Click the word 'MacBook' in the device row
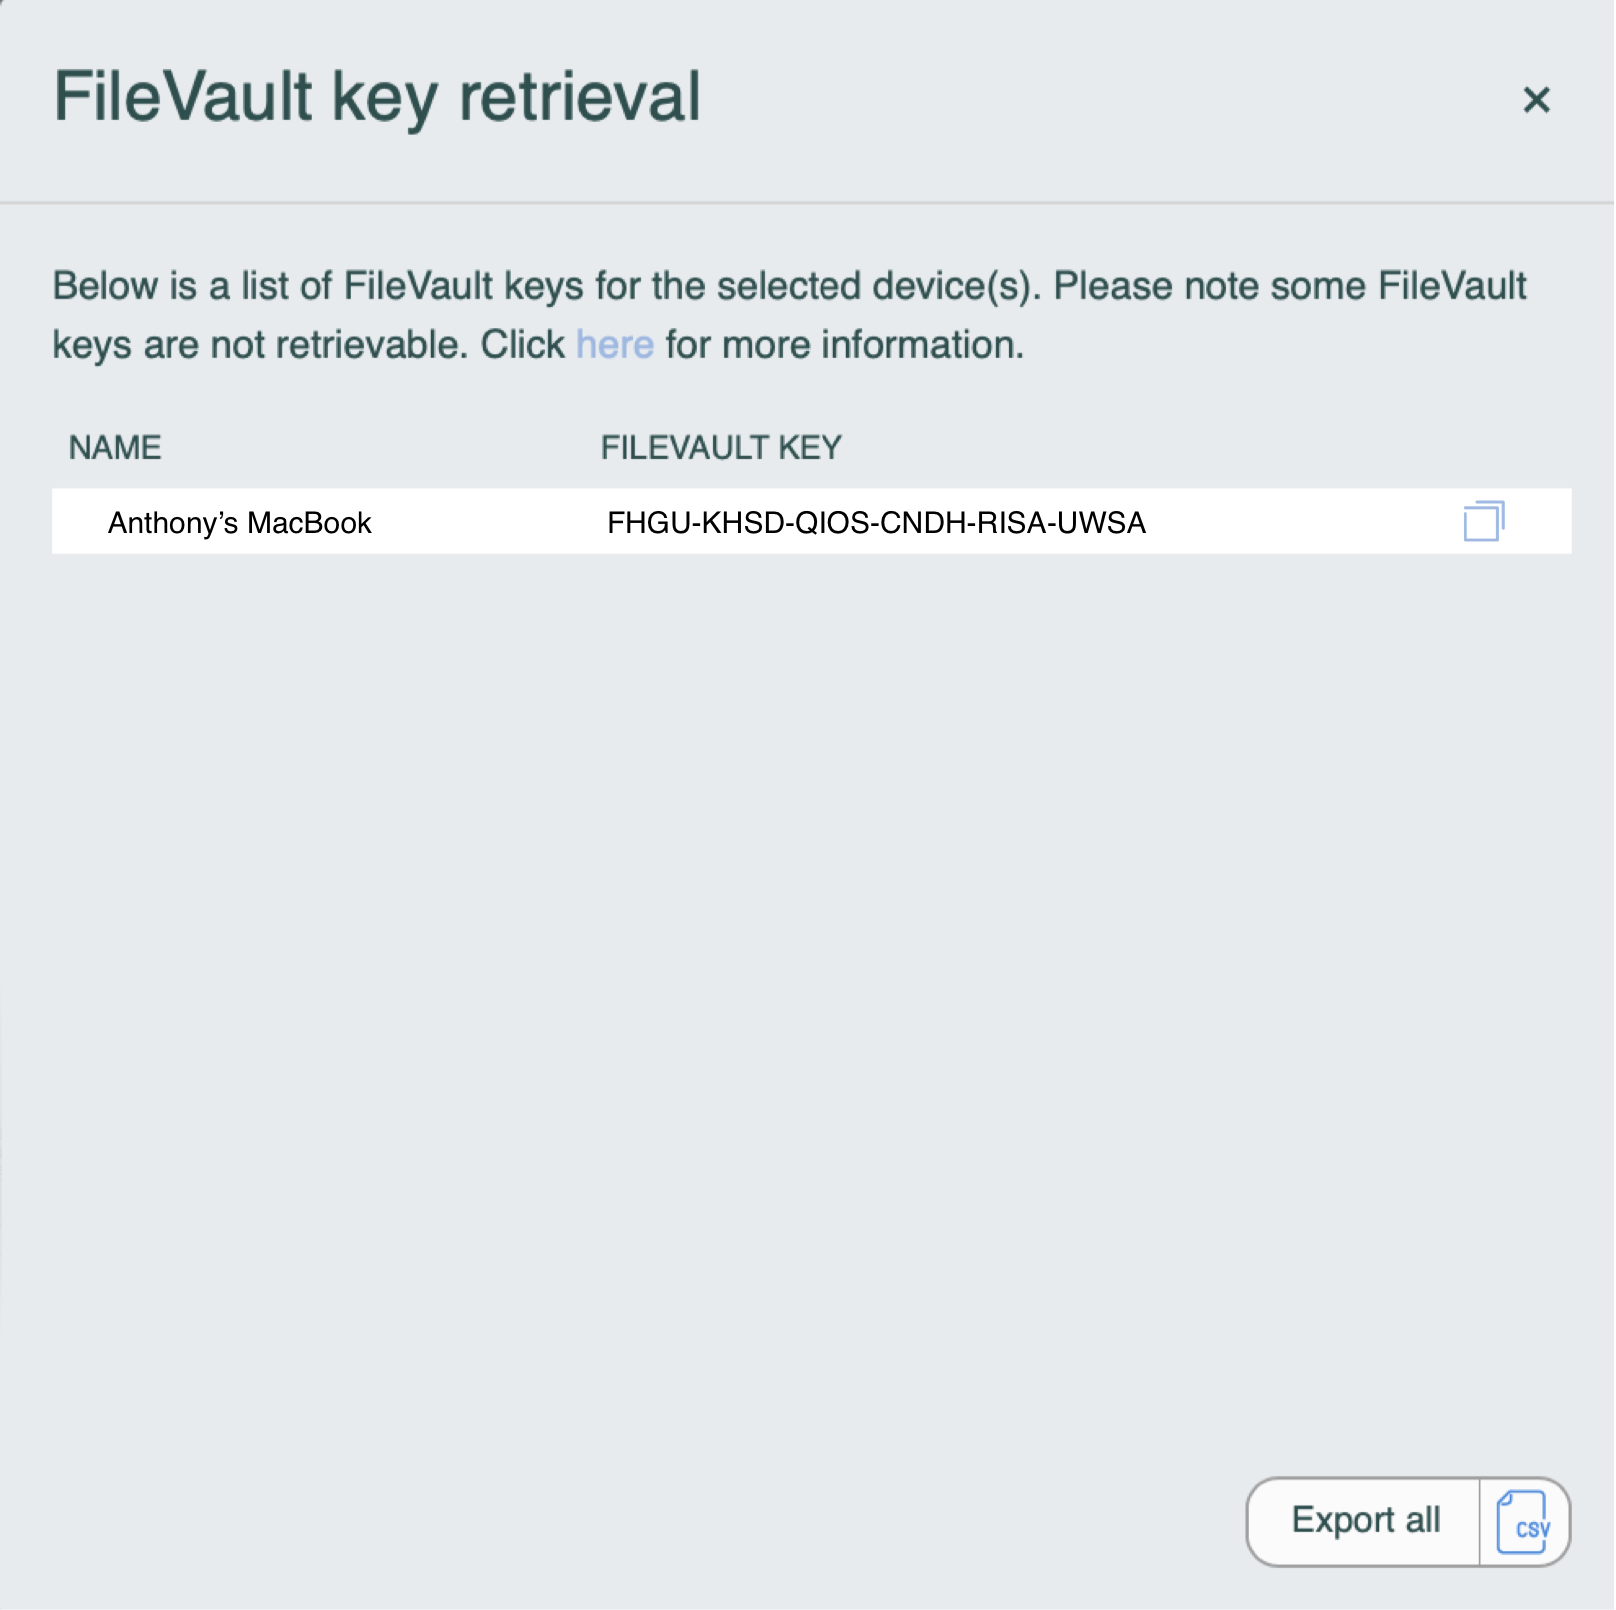Screen dimensions: 1616x1610 click(309, 523)
